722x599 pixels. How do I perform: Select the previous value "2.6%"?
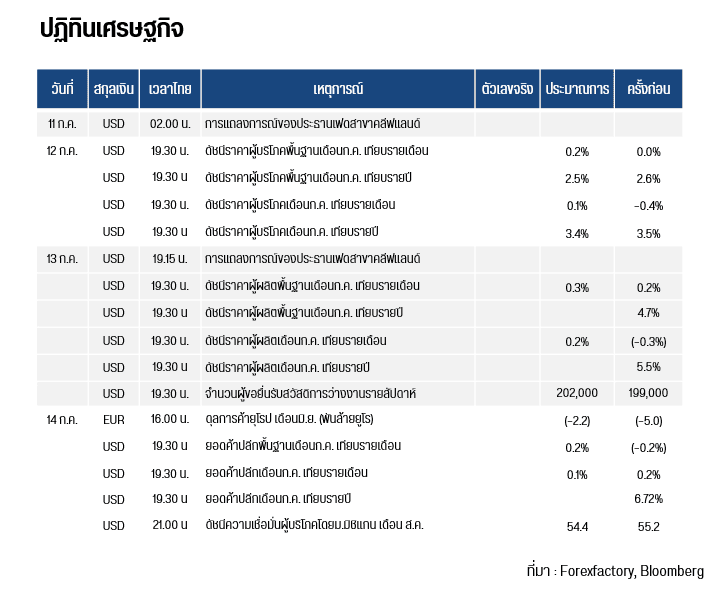(648, 179)
